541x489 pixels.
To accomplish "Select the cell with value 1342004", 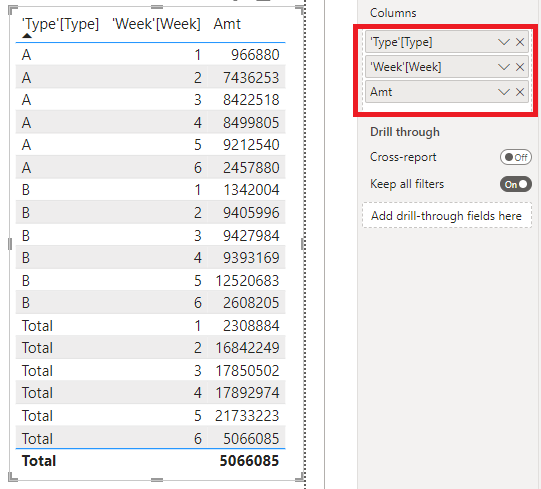I will (251, 190).
